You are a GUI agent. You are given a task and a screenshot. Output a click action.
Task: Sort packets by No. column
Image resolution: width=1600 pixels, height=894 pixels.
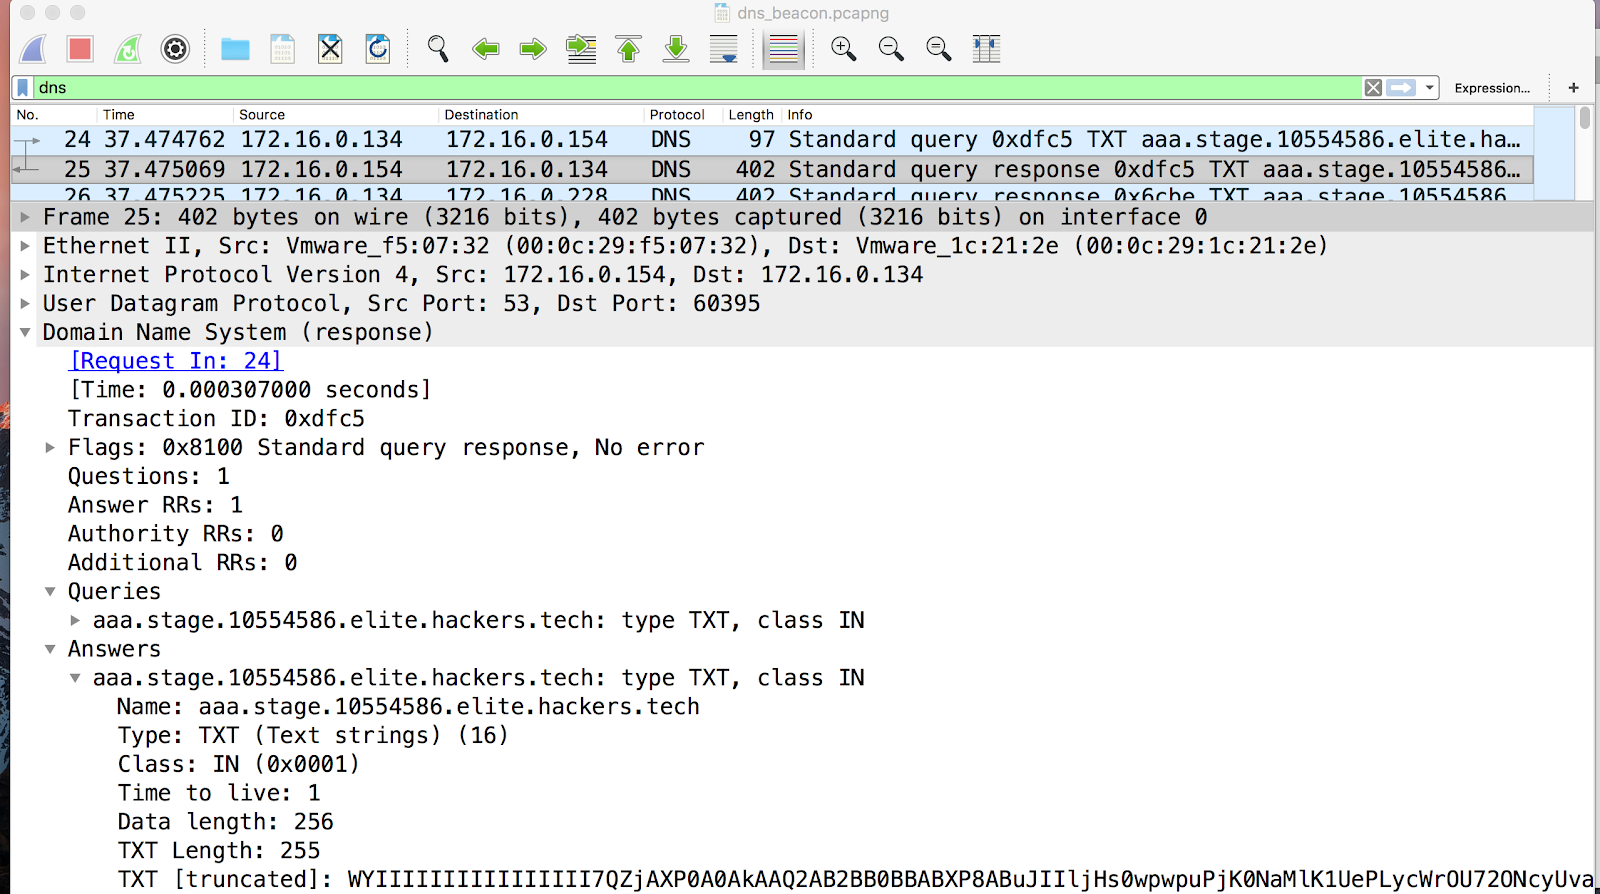click(x=54, y=115)
